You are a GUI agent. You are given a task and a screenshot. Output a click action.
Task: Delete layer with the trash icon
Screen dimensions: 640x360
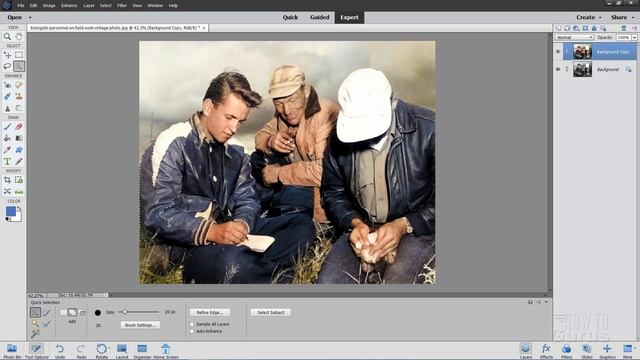coord(624,28)
